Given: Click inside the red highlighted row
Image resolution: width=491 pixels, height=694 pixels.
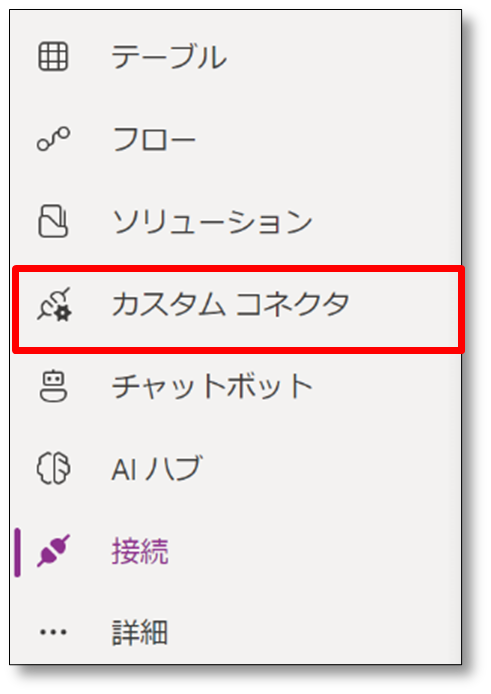Looking at the screenshot, I should point(238,309).
